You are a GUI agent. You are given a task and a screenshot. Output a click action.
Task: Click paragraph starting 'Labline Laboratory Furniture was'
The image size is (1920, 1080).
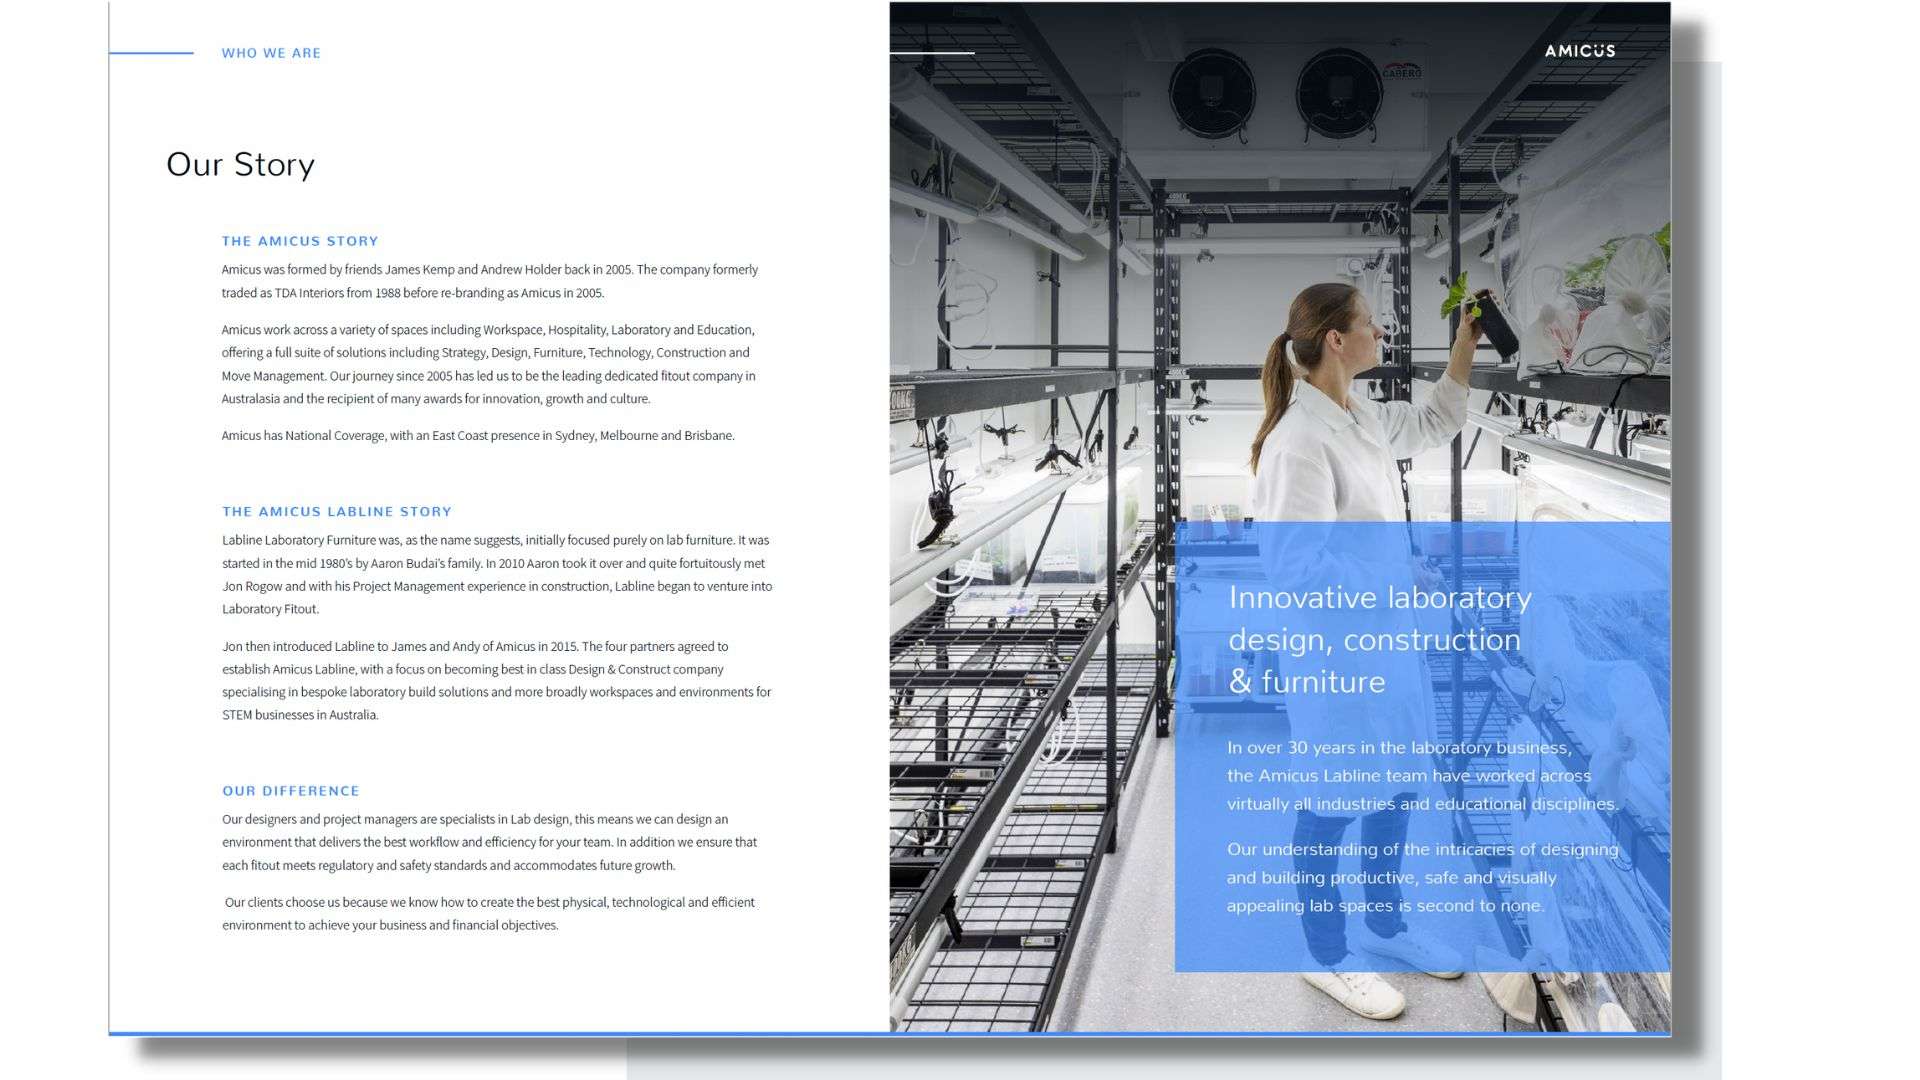coord(497,575)
